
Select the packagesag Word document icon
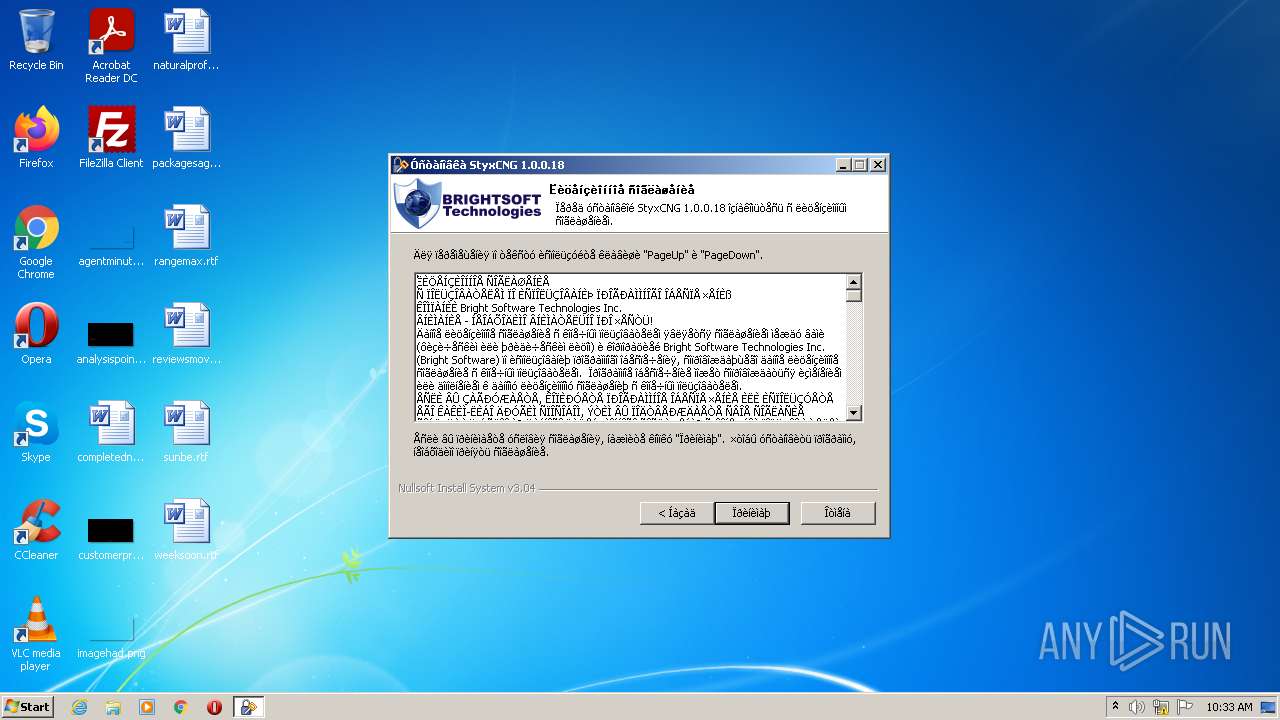(186, 137)
